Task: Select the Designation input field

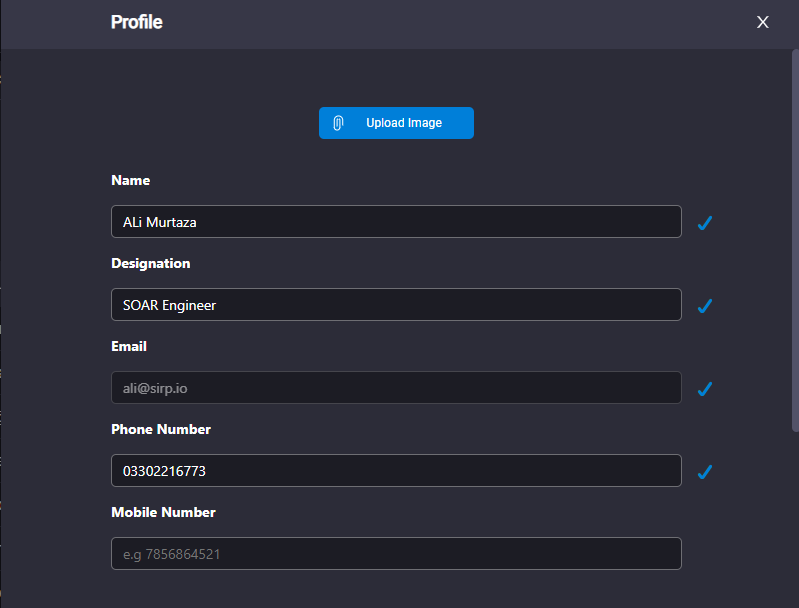Action: pyautogui.click(x=396, y=305)
